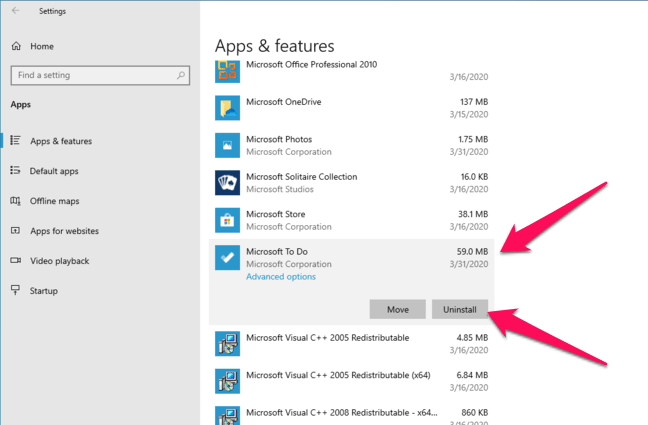Screen dimensions: 648x425
Task: Click the Microsoft Office Professional 2010 icon
Action: click(227, 71)
